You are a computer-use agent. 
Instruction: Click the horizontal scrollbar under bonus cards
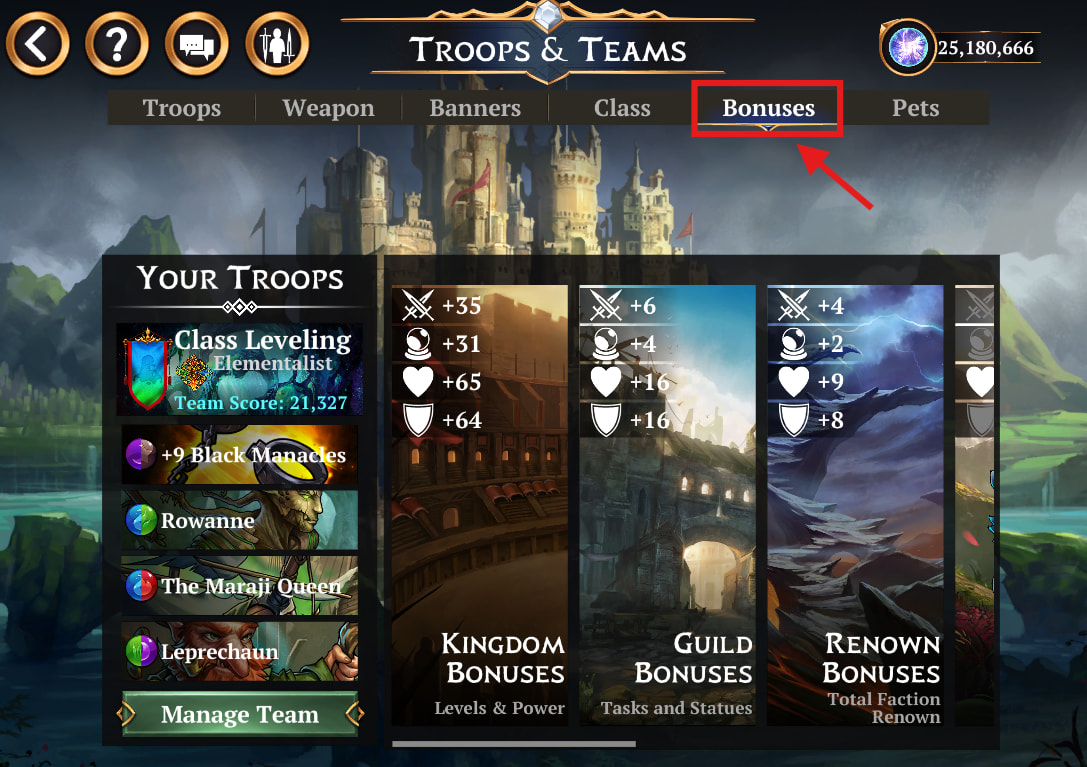514,744
